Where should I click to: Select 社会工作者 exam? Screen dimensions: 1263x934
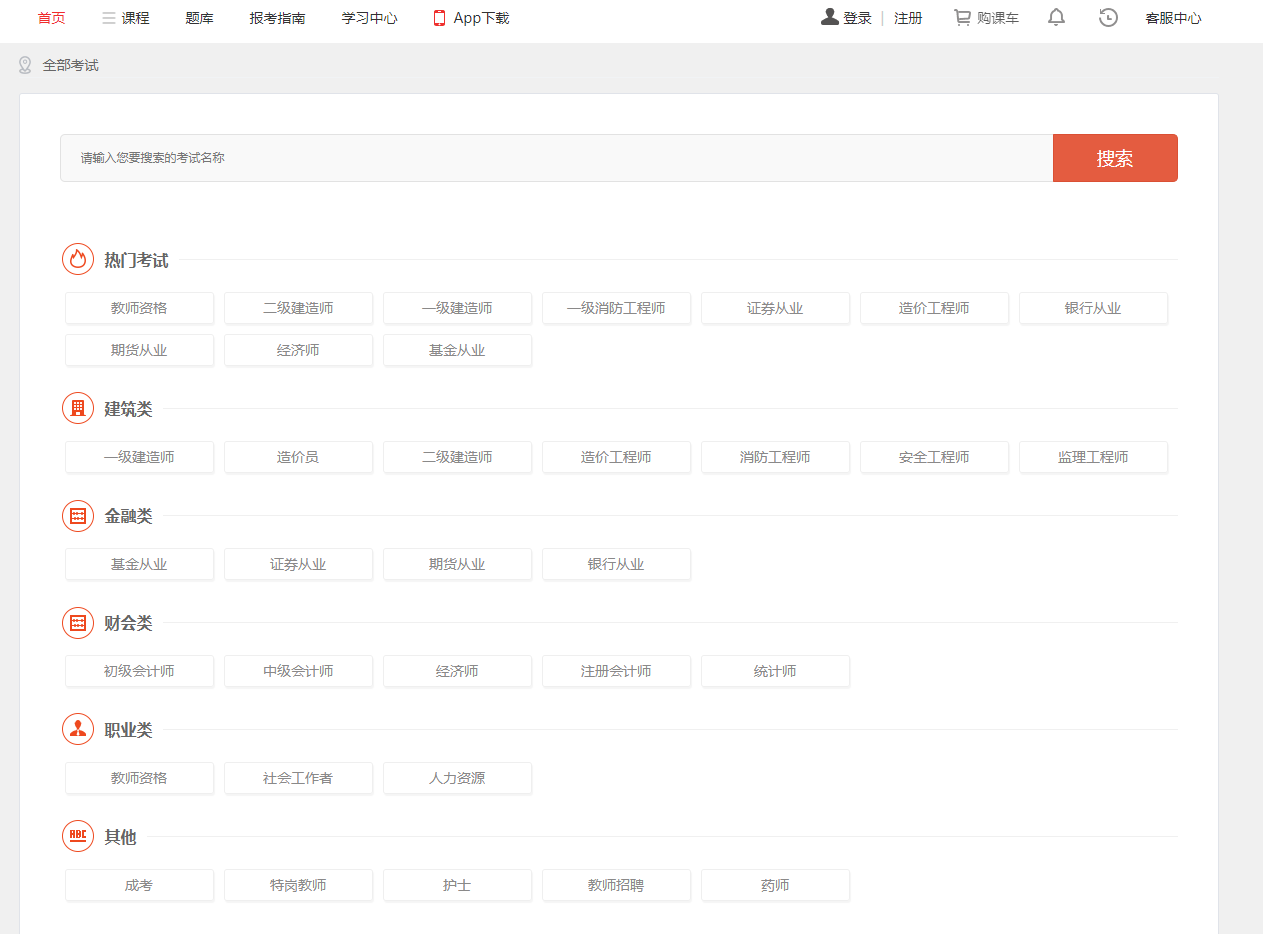(x=298, y=778)
